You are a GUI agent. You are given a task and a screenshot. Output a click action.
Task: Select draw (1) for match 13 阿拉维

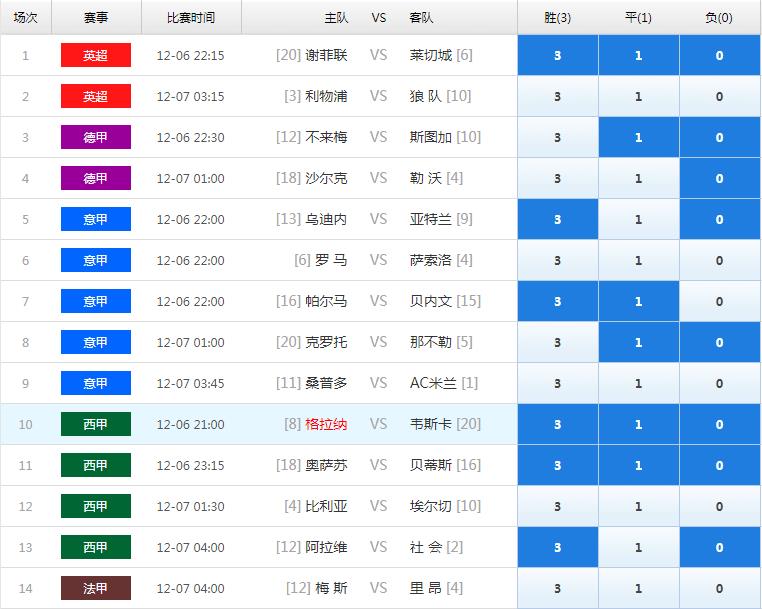pyautogui.click(x=639, y=547)
